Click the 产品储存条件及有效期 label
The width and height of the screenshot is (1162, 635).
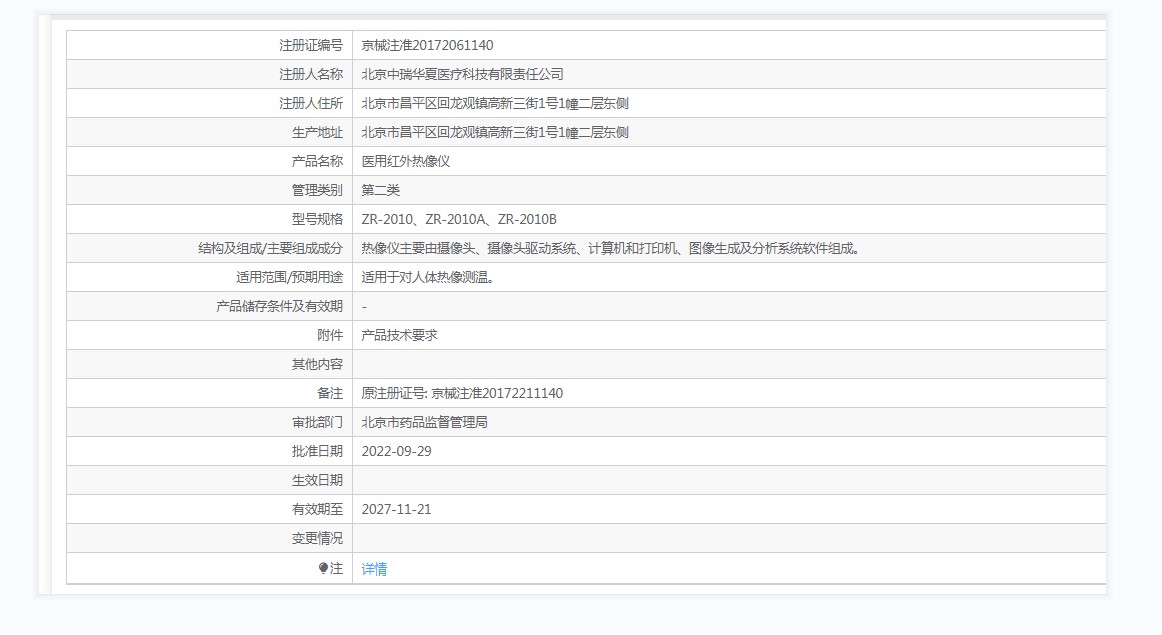pos(279,306)
